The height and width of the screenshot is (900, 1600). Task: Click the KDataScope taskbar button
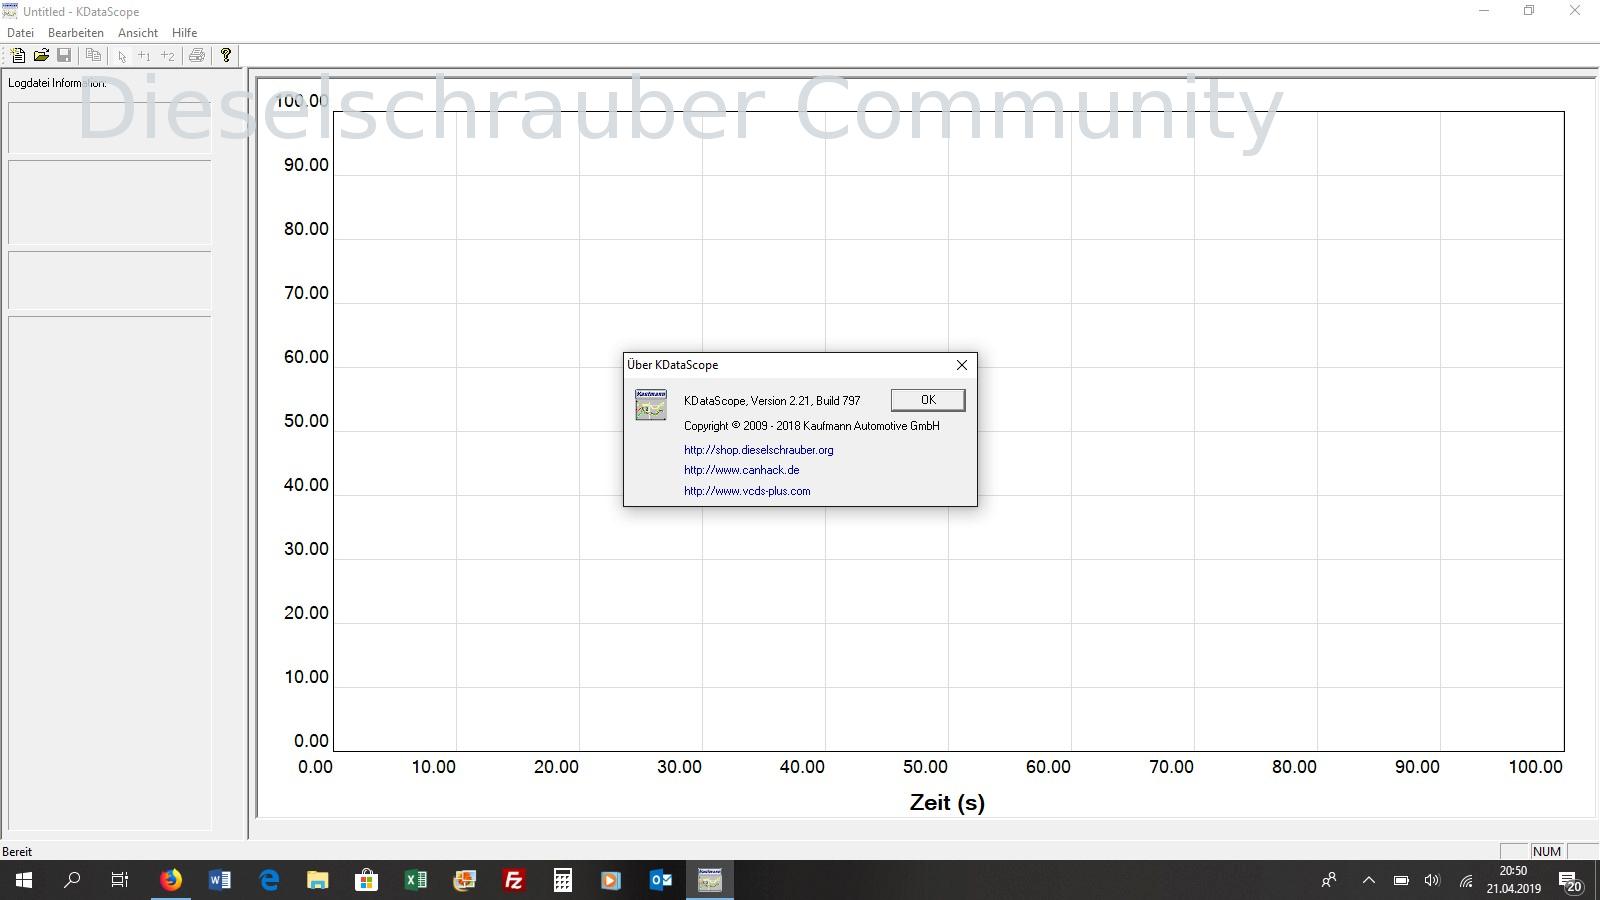[x=710, y=880]
